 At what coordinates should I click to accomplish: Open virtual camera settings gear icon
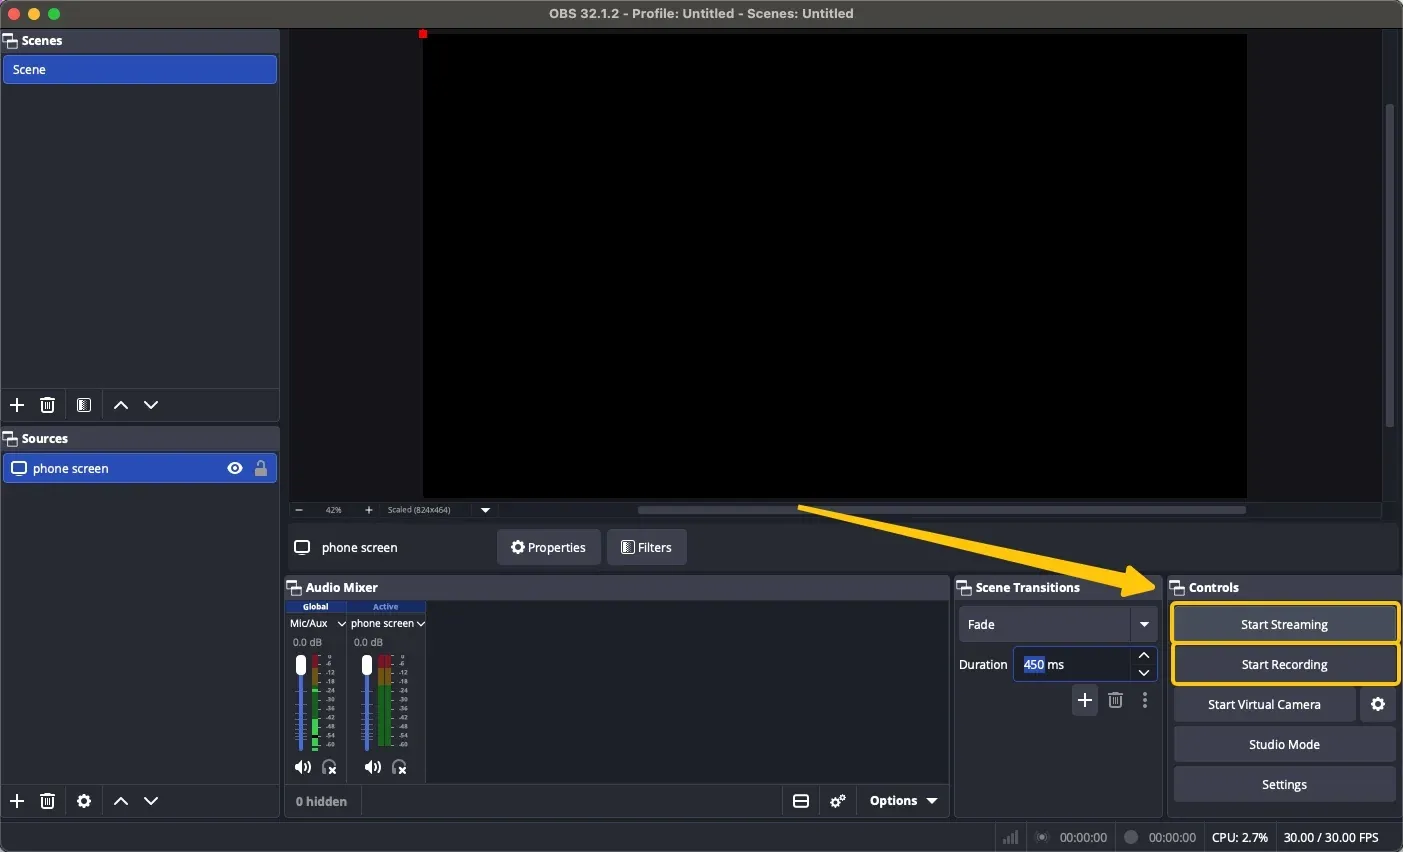click(x=1378, y=704)
